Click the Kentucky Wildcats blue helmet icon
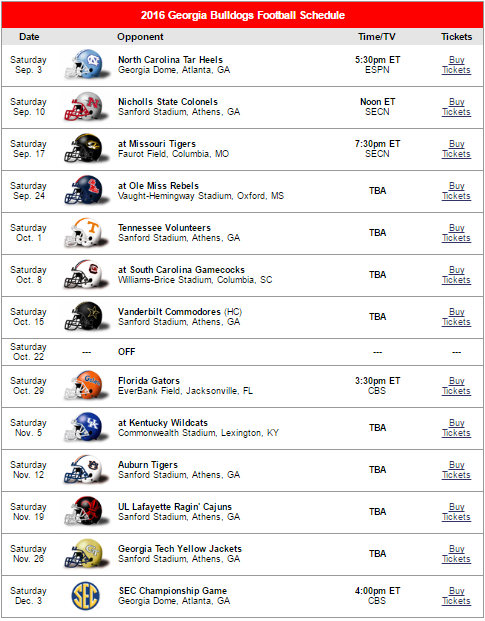The width and height of the screenshot is (485, 621). 86,427
